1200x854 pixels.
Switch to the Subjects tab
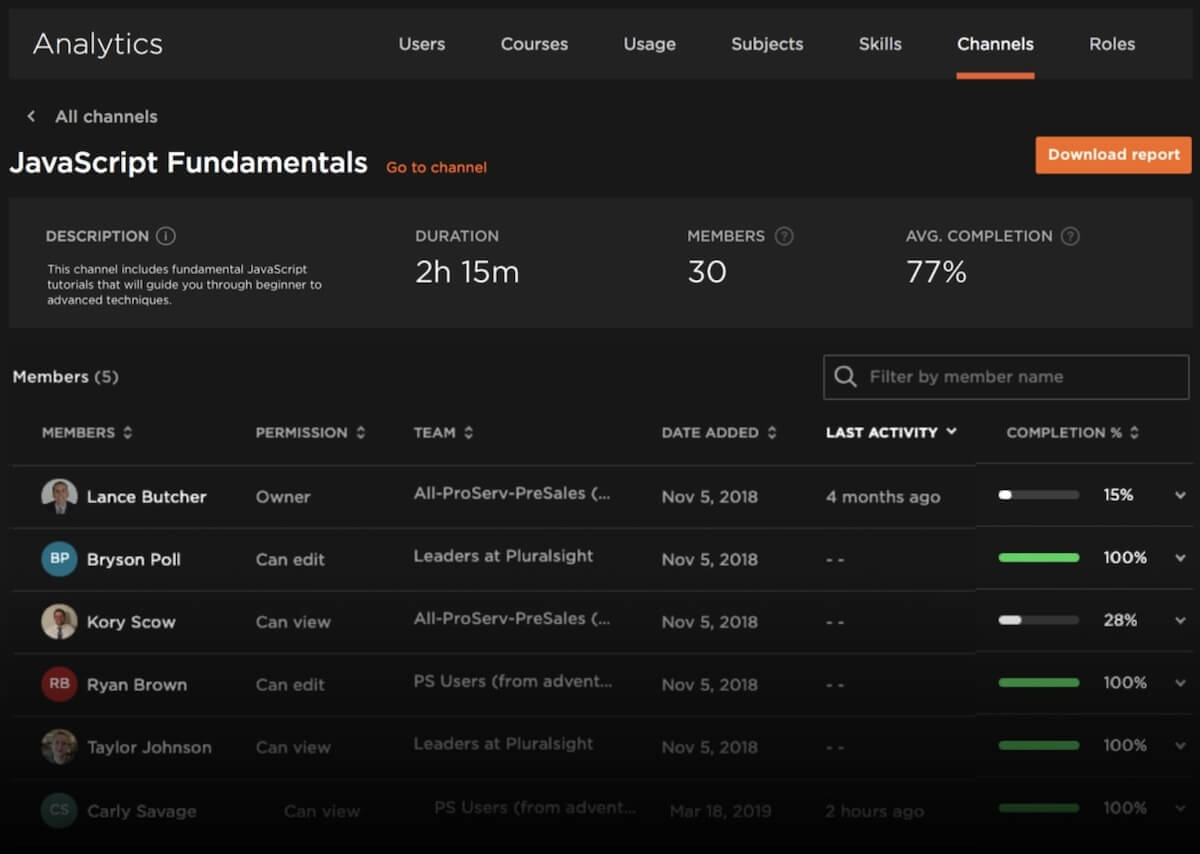click(x=767, y=44)
